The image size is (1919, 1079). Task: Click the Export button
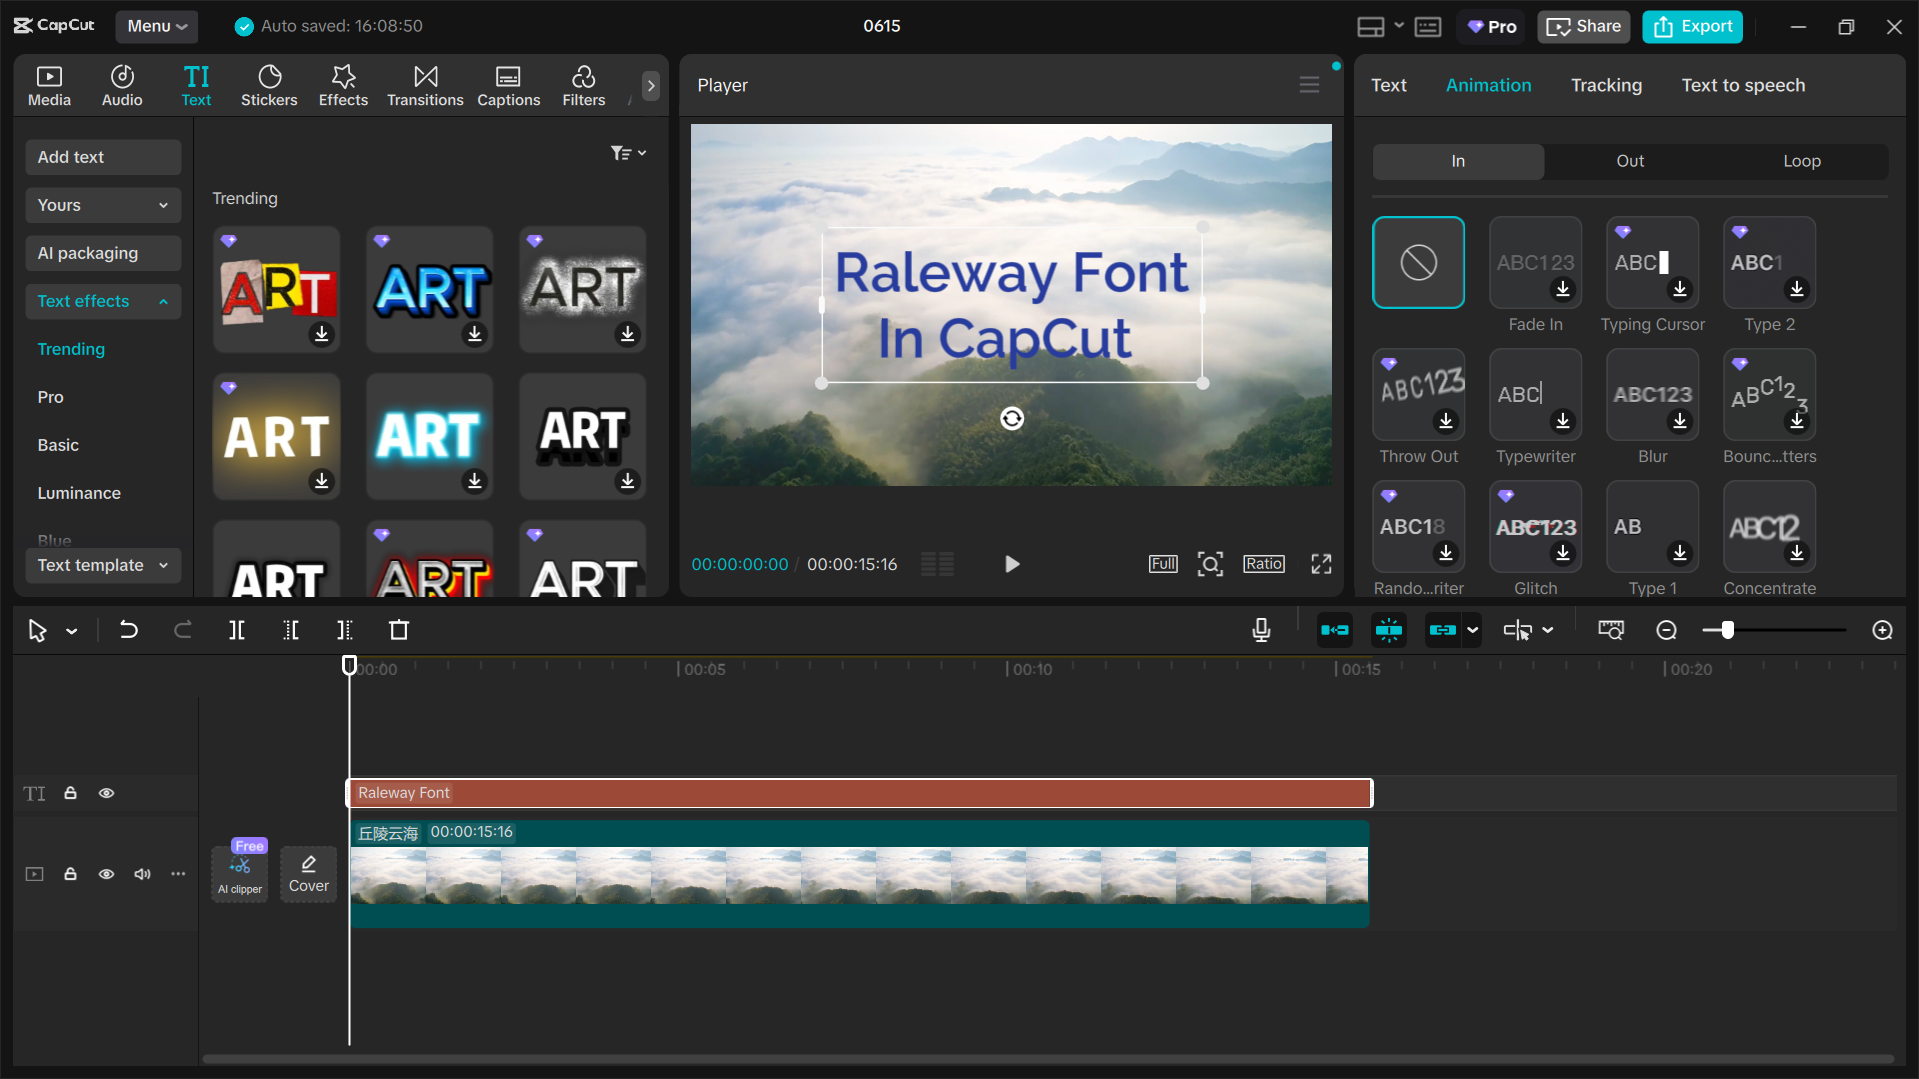tap(1691, 26)
